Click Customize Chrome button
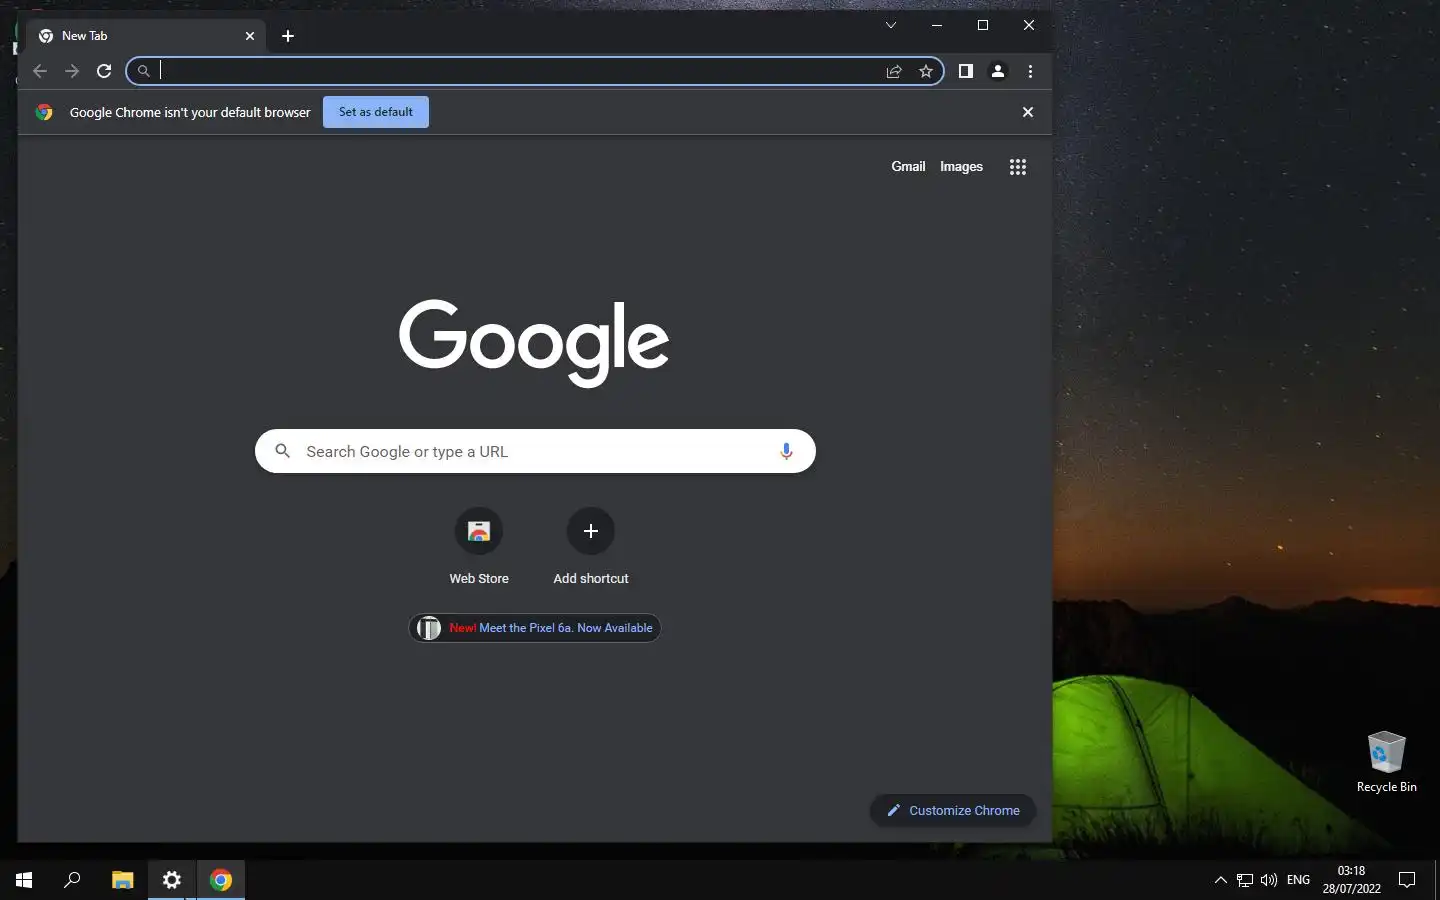 [x=953, y=810]
